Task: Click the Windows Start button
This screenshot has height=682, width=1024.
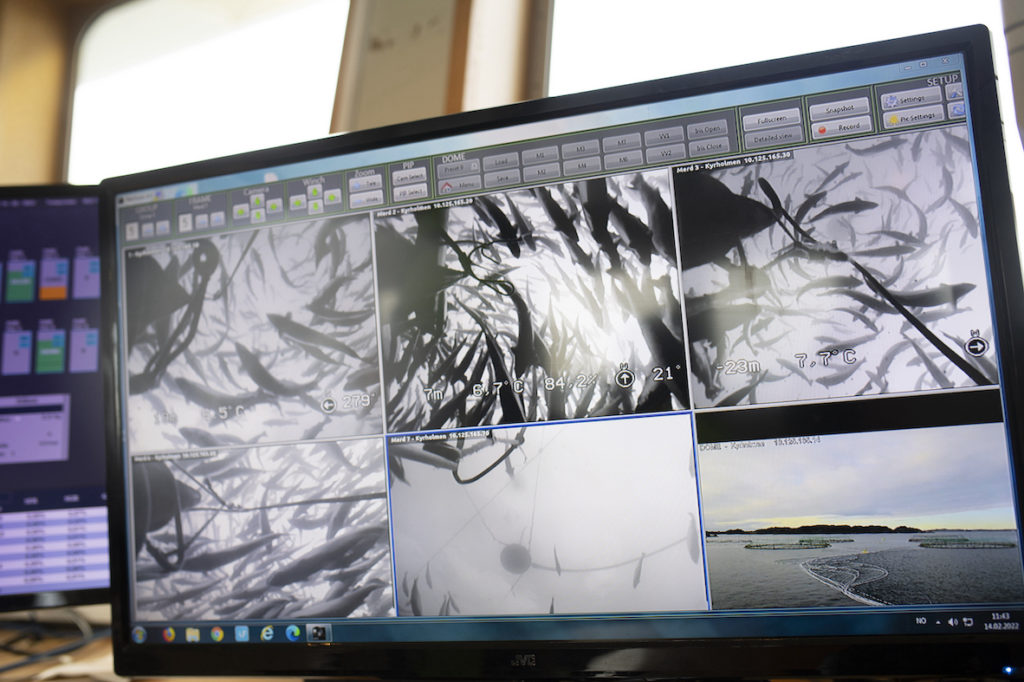Action: (x=138, y=634)
